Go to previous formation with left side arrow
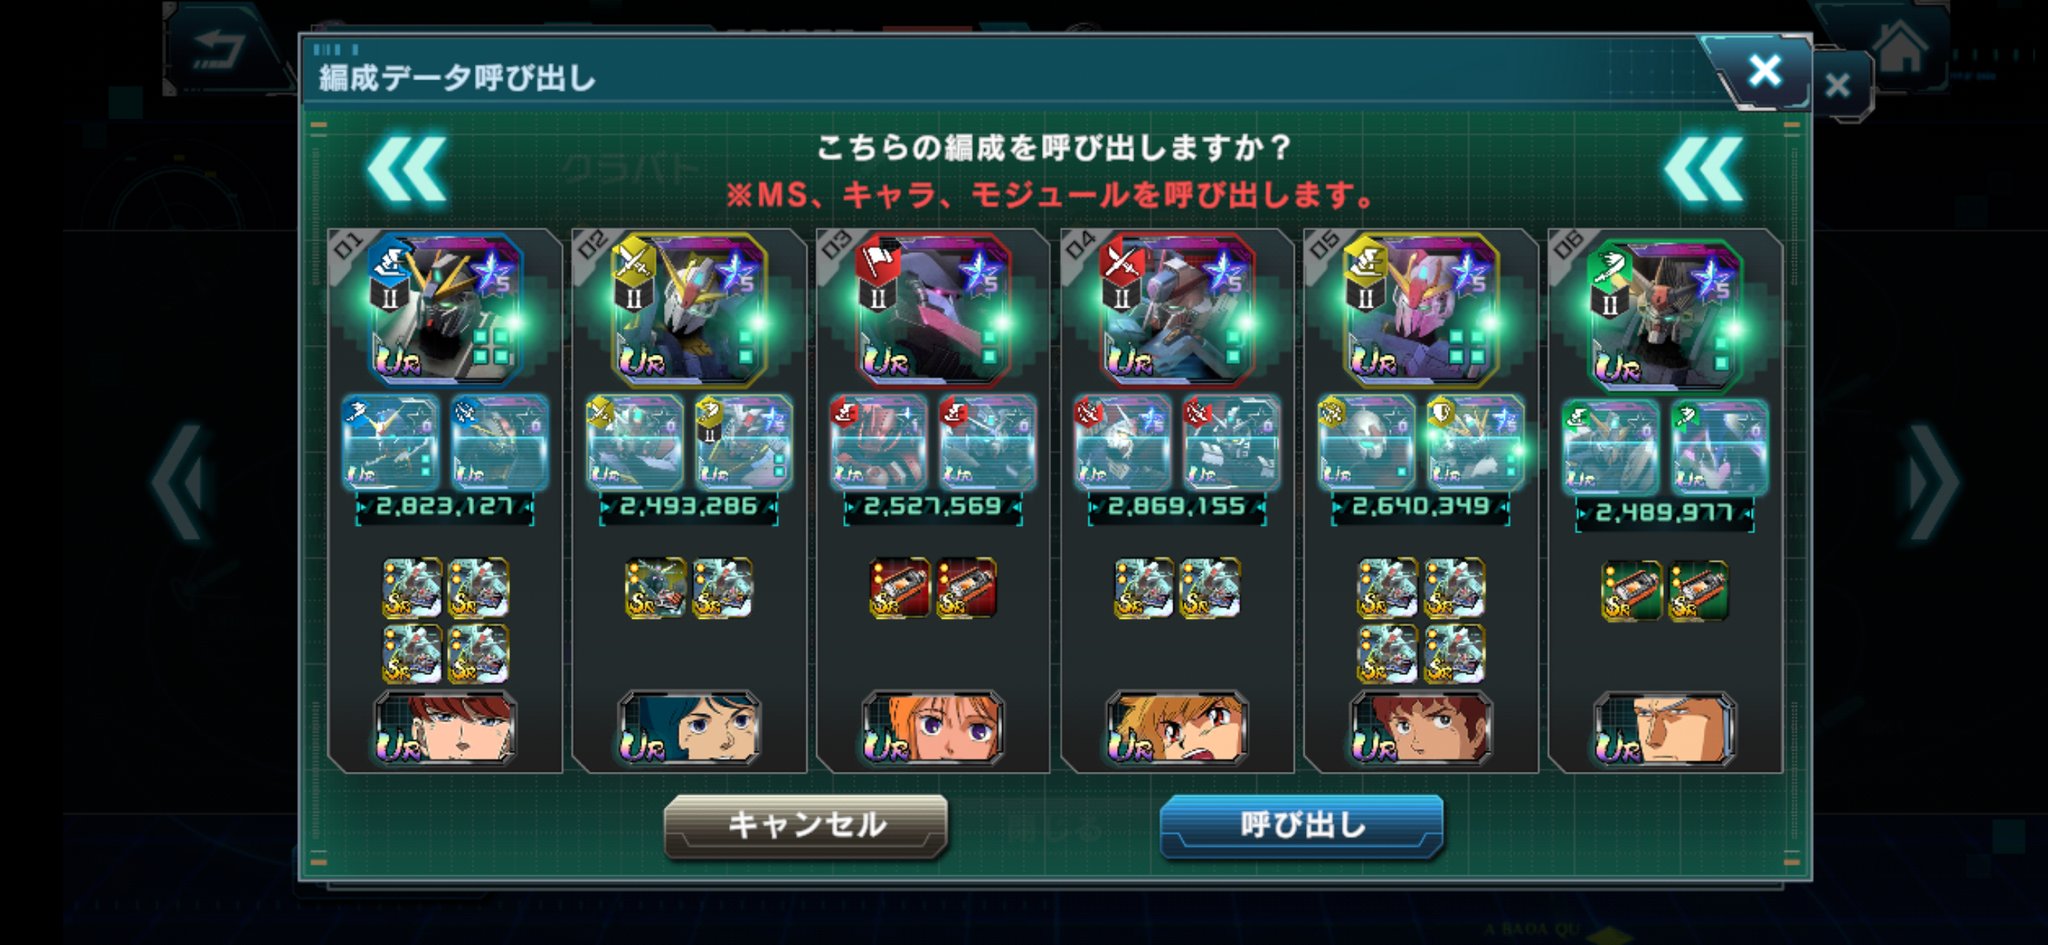The height and width of the screenshot is (945, 2048). [181, 482]
